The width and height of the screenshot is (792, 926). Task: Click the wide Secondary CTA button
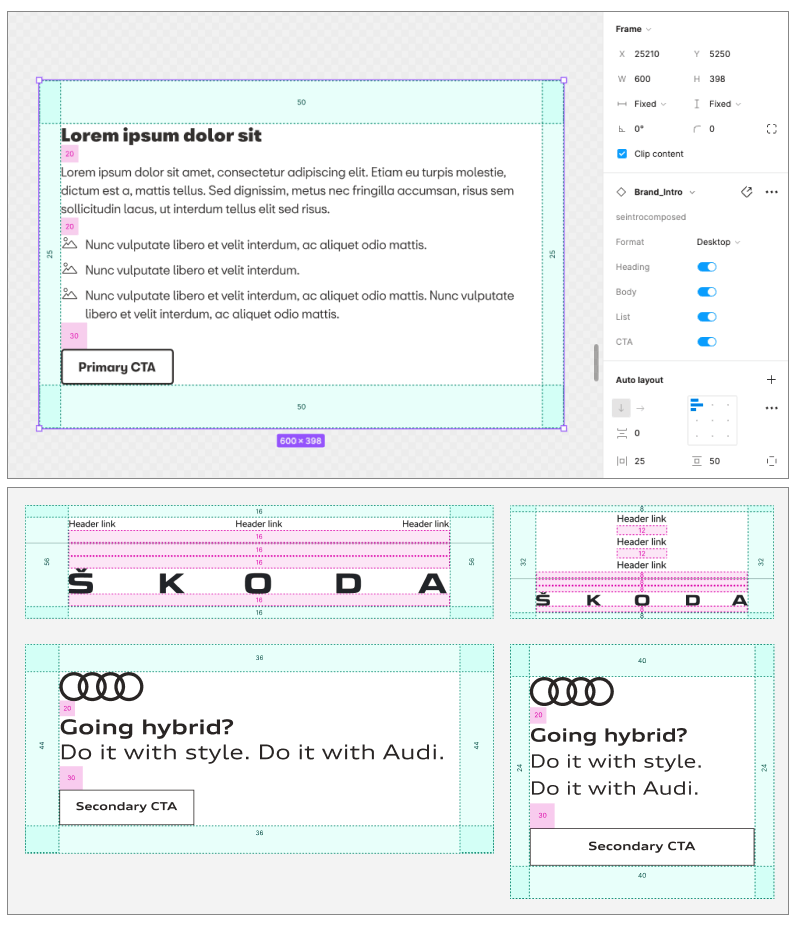tap(642, 846)
